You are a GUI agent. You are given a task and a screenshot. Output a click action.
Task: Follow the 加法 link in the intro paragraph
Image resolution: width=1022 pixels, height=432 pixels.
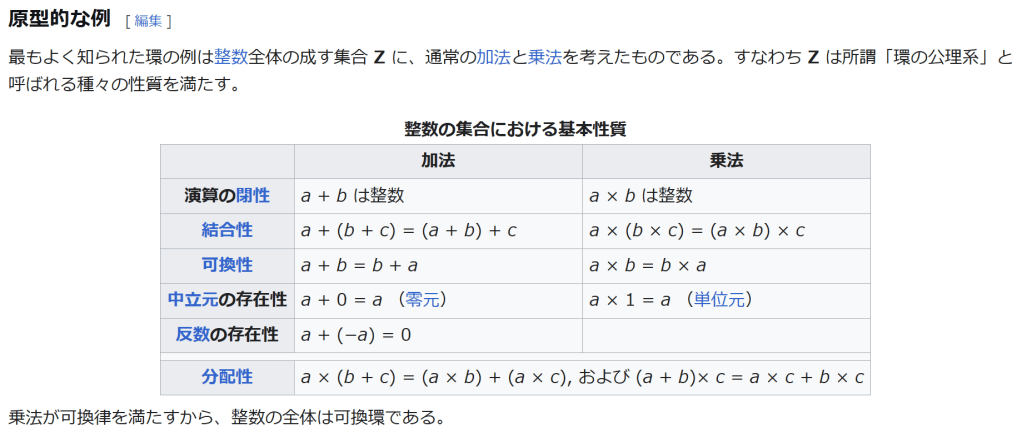pos(494,57)
